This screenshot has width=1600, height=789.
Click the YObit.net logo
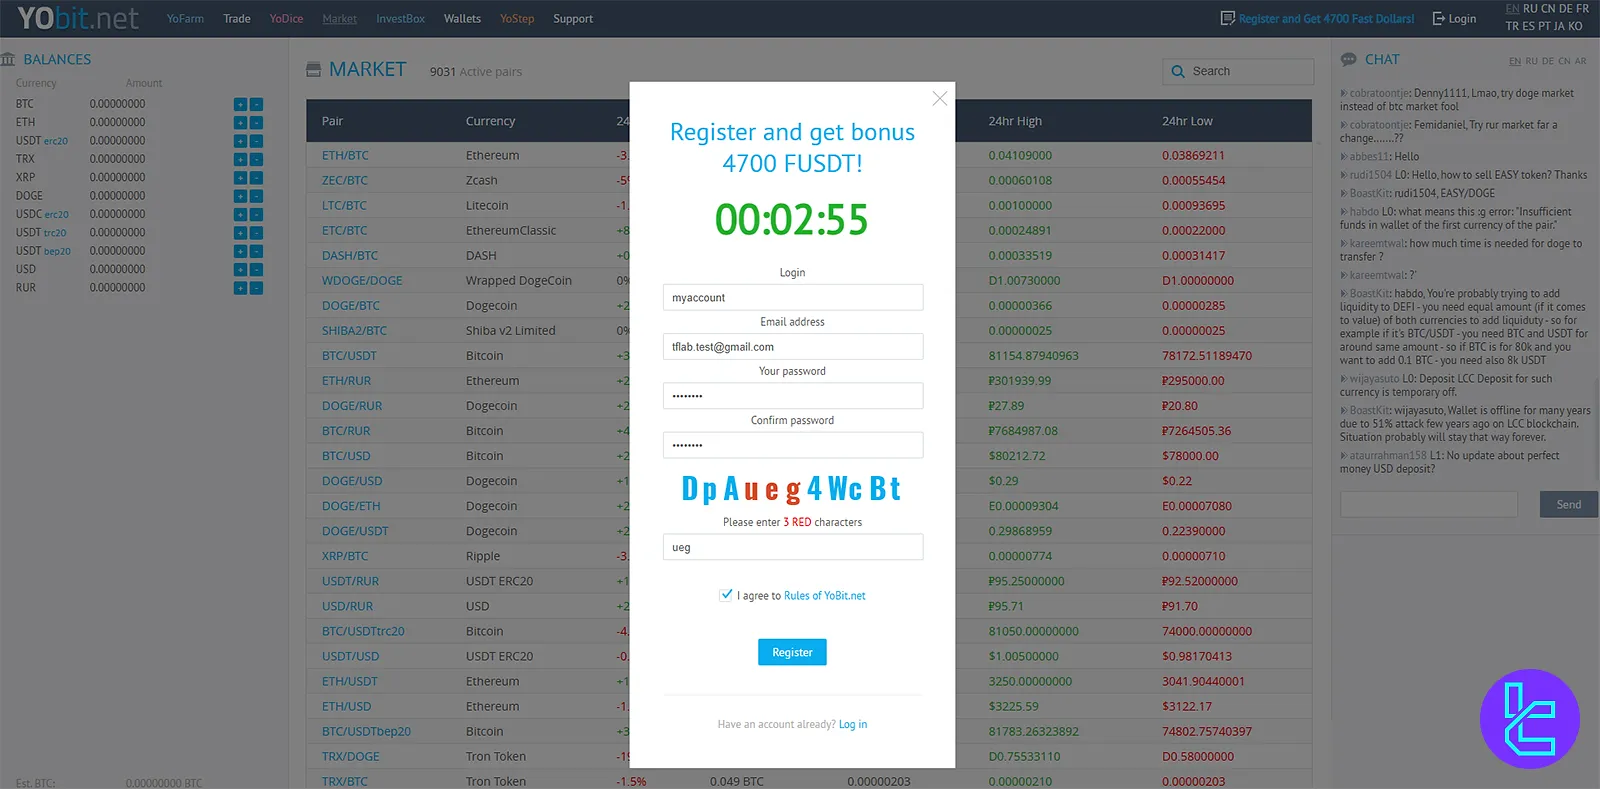pos(78,18)
